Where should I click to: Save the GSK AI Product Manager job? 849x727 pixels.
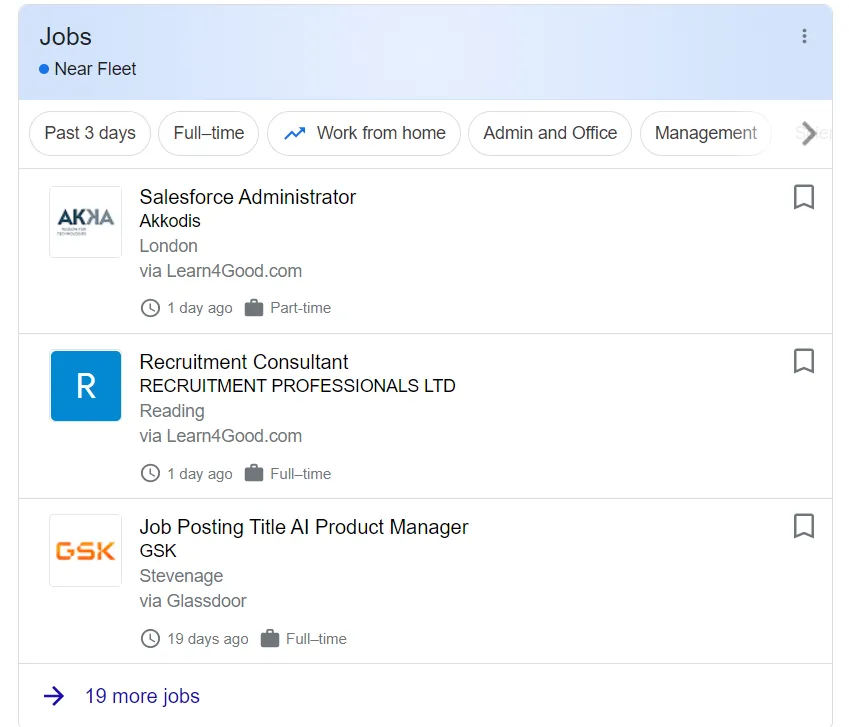coord(804,527)
